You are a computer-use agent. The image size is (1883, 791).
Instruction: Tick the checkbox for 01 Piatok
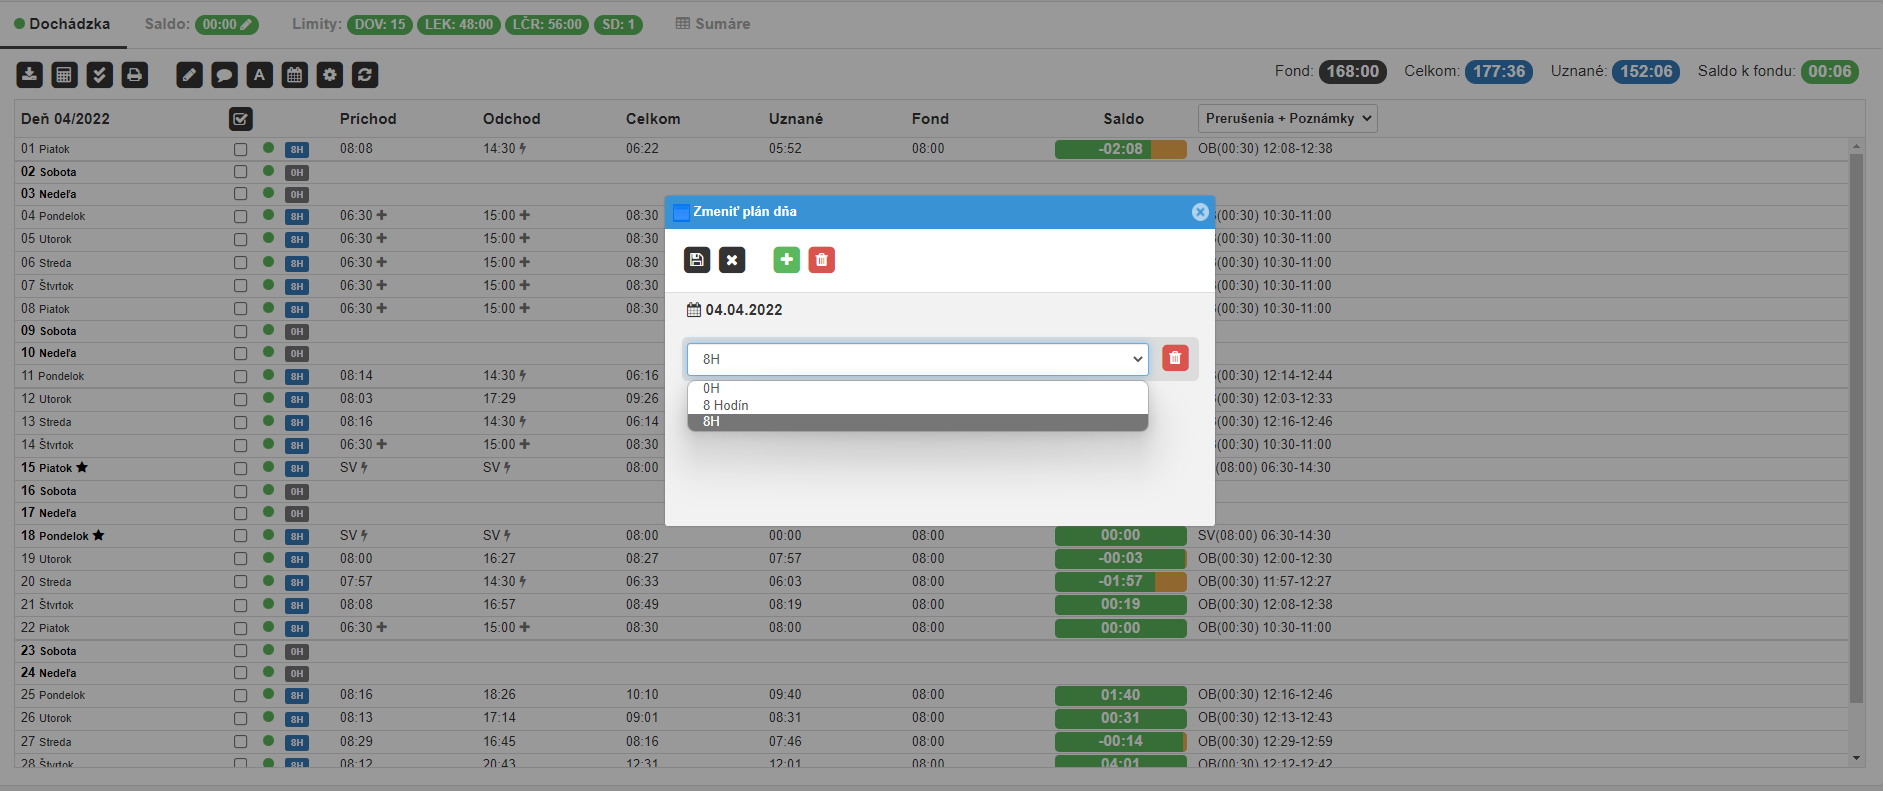(x=240, y=149)
